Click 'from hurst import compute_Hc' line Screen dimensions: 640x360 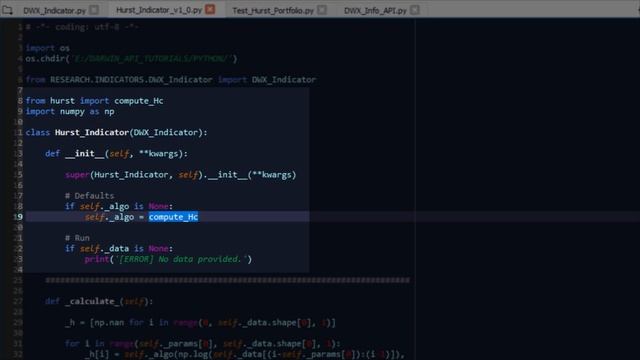94,100
